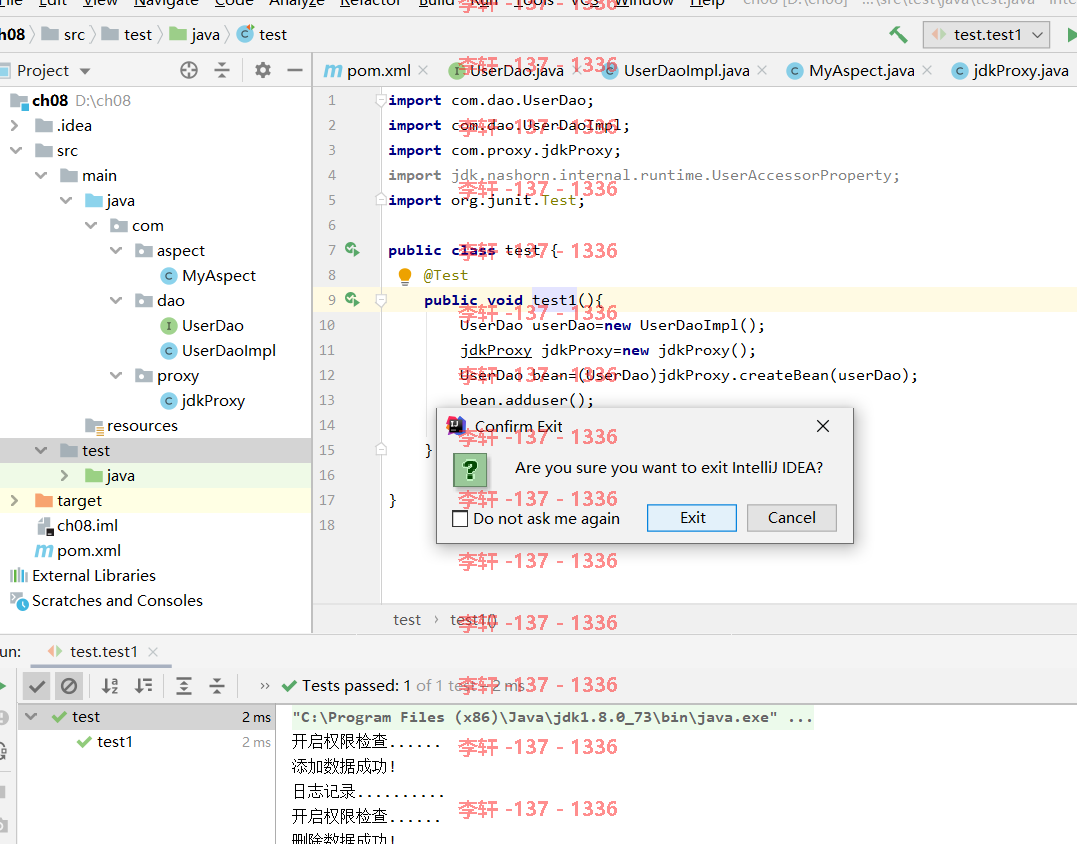
Task: Close the Confirm Exit dialog with X
Action: tap(823, 426)
